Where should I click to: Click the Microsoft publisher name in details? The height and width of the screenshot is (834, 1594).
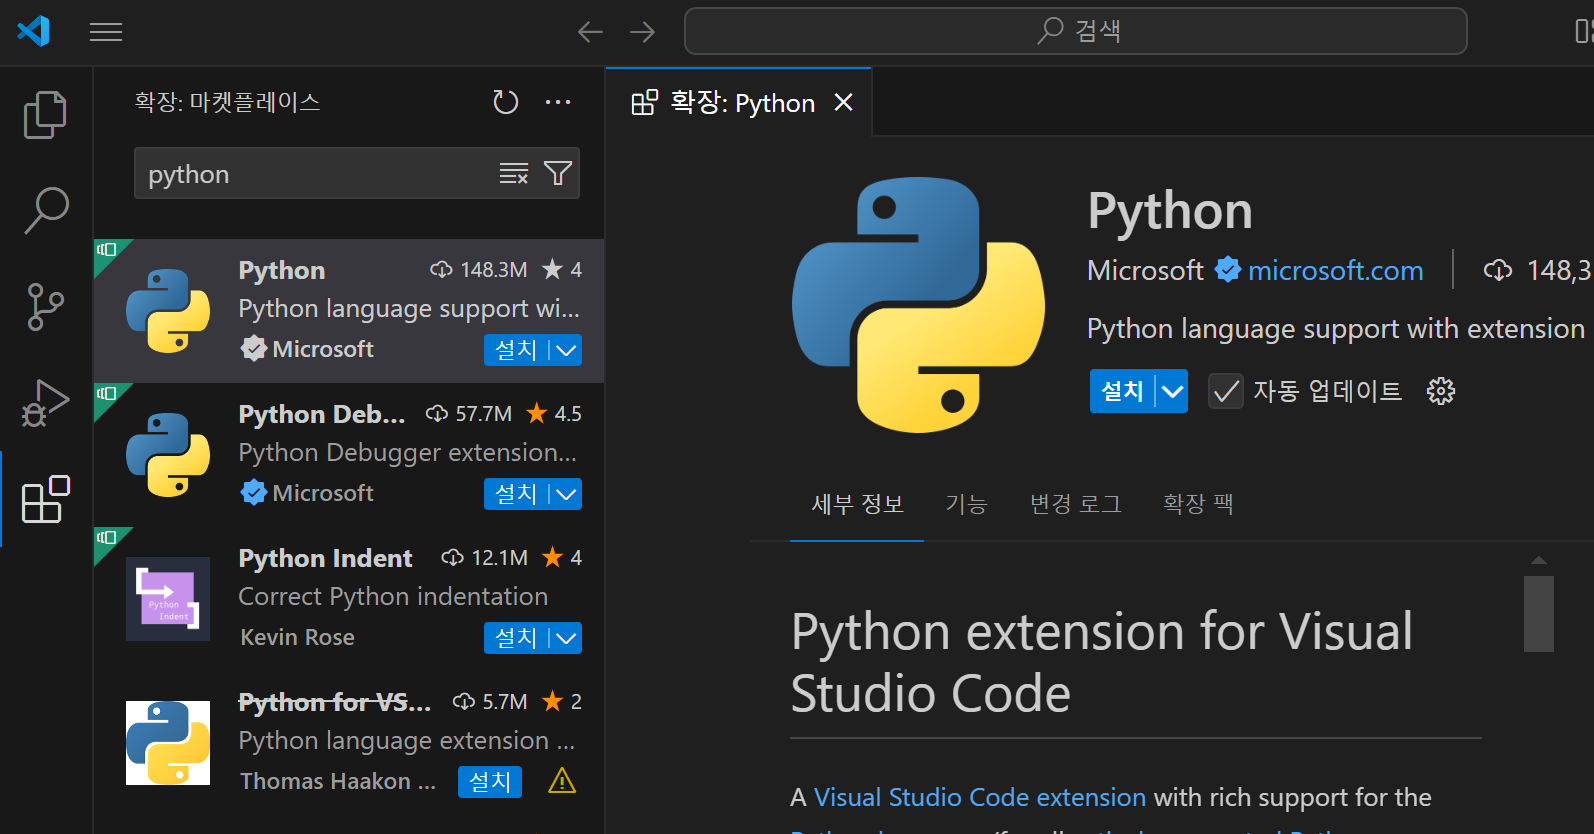pyautogui.click(x=1145, y=270)
